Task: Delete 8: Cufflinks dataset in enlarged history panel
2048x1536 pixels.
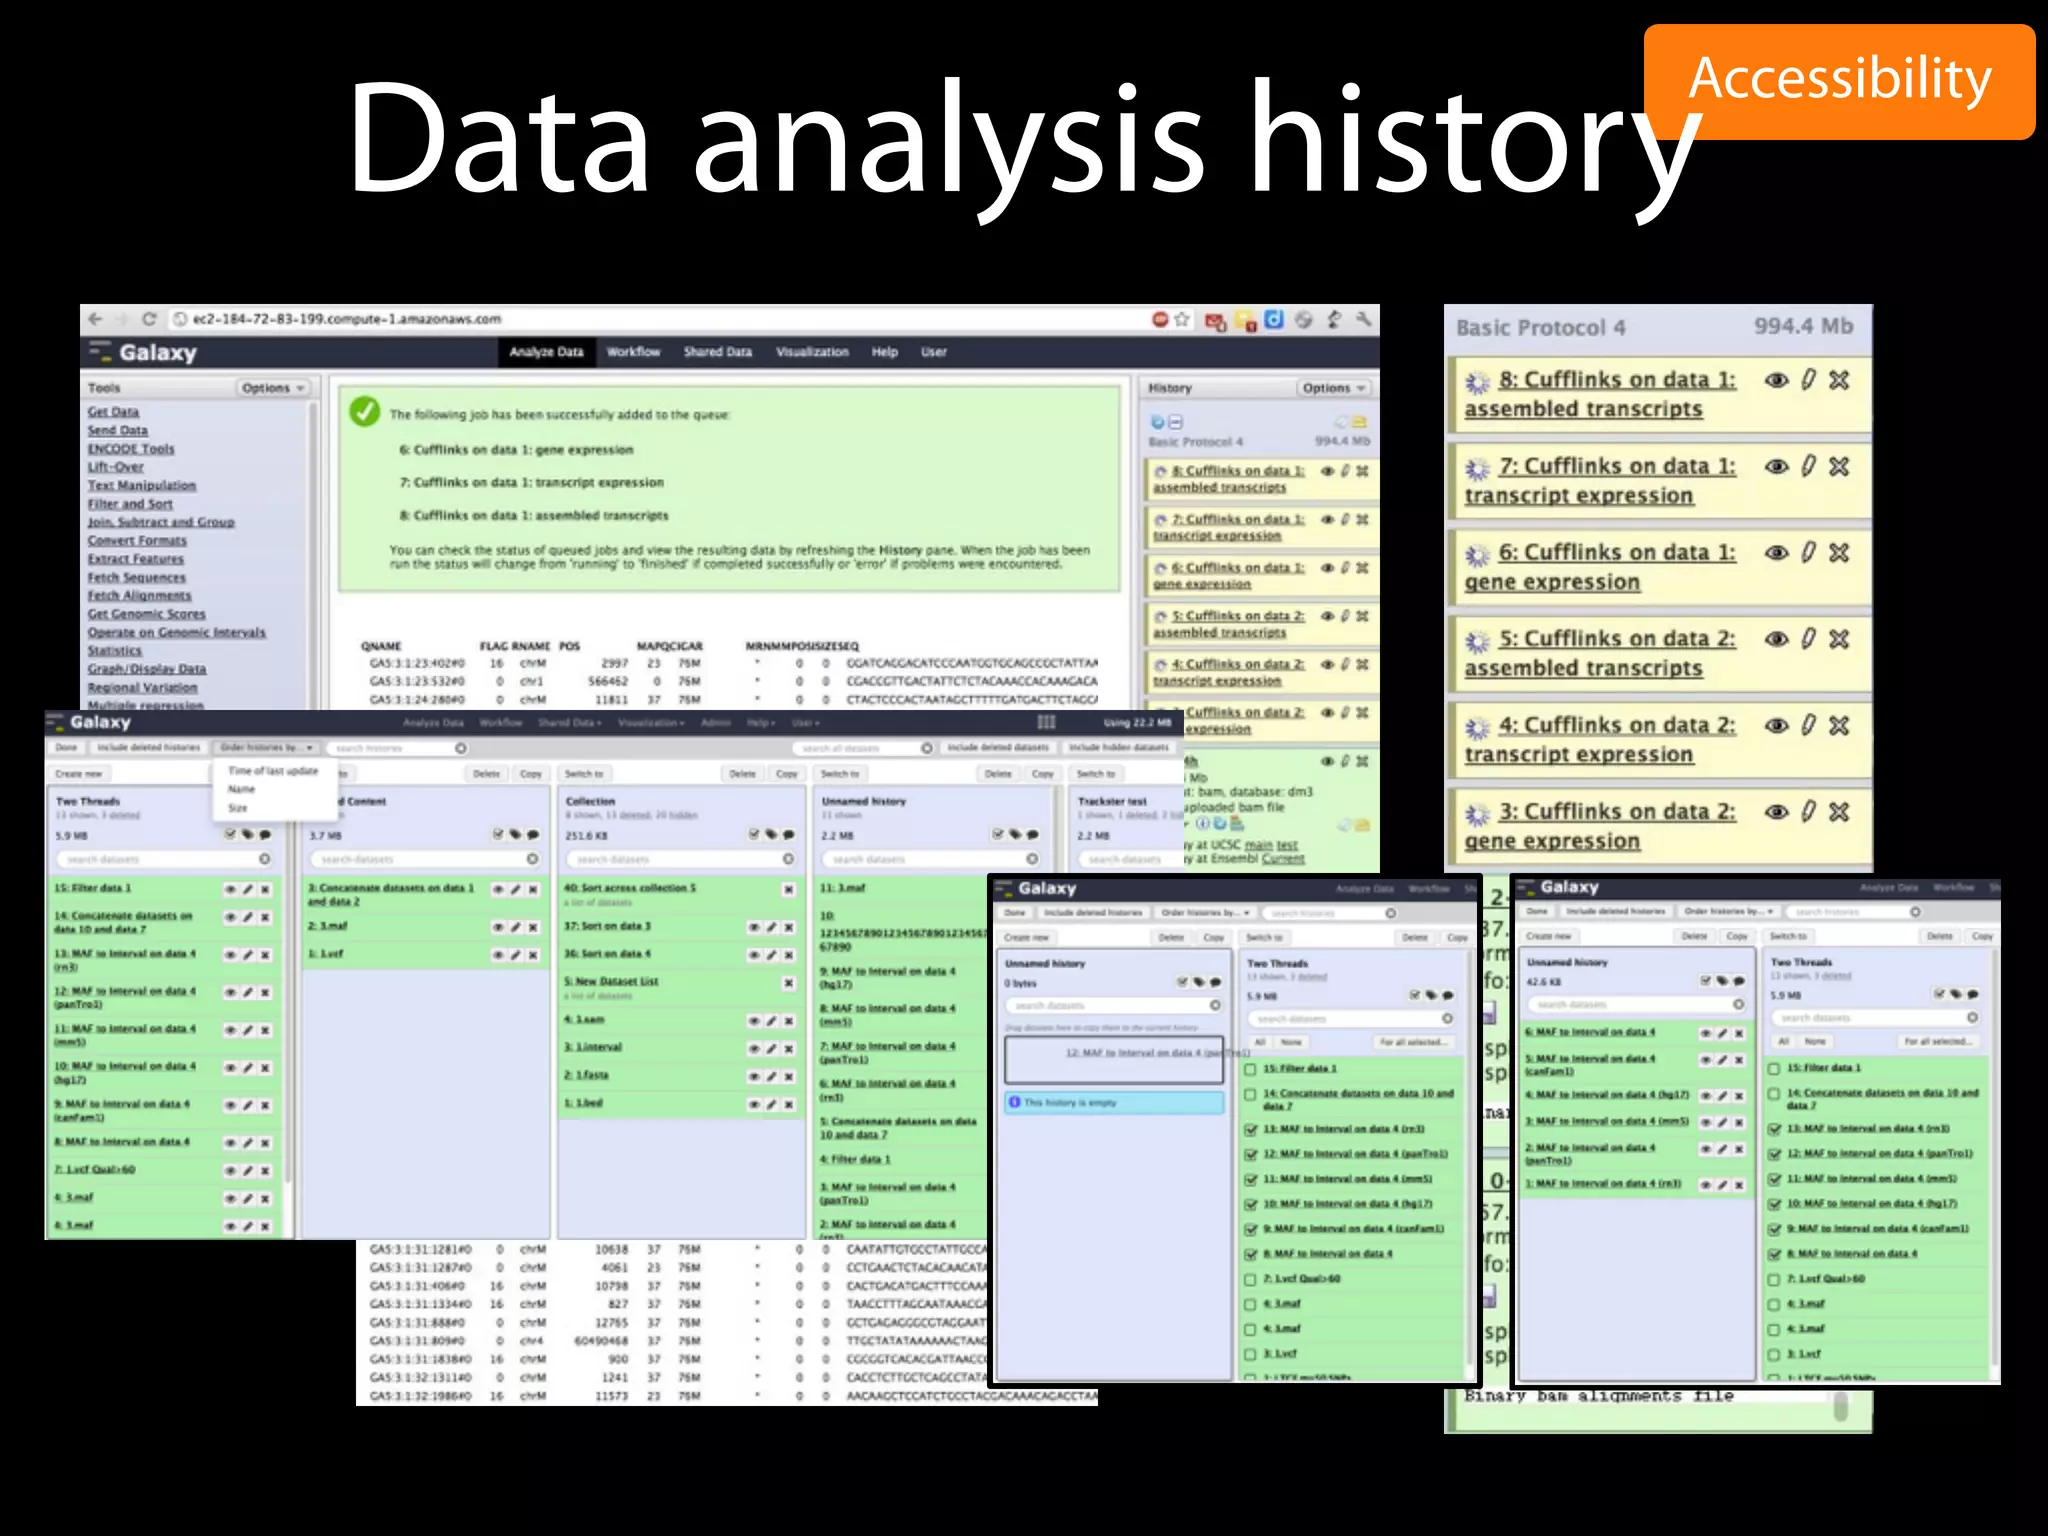Action: coord(1839,380)
